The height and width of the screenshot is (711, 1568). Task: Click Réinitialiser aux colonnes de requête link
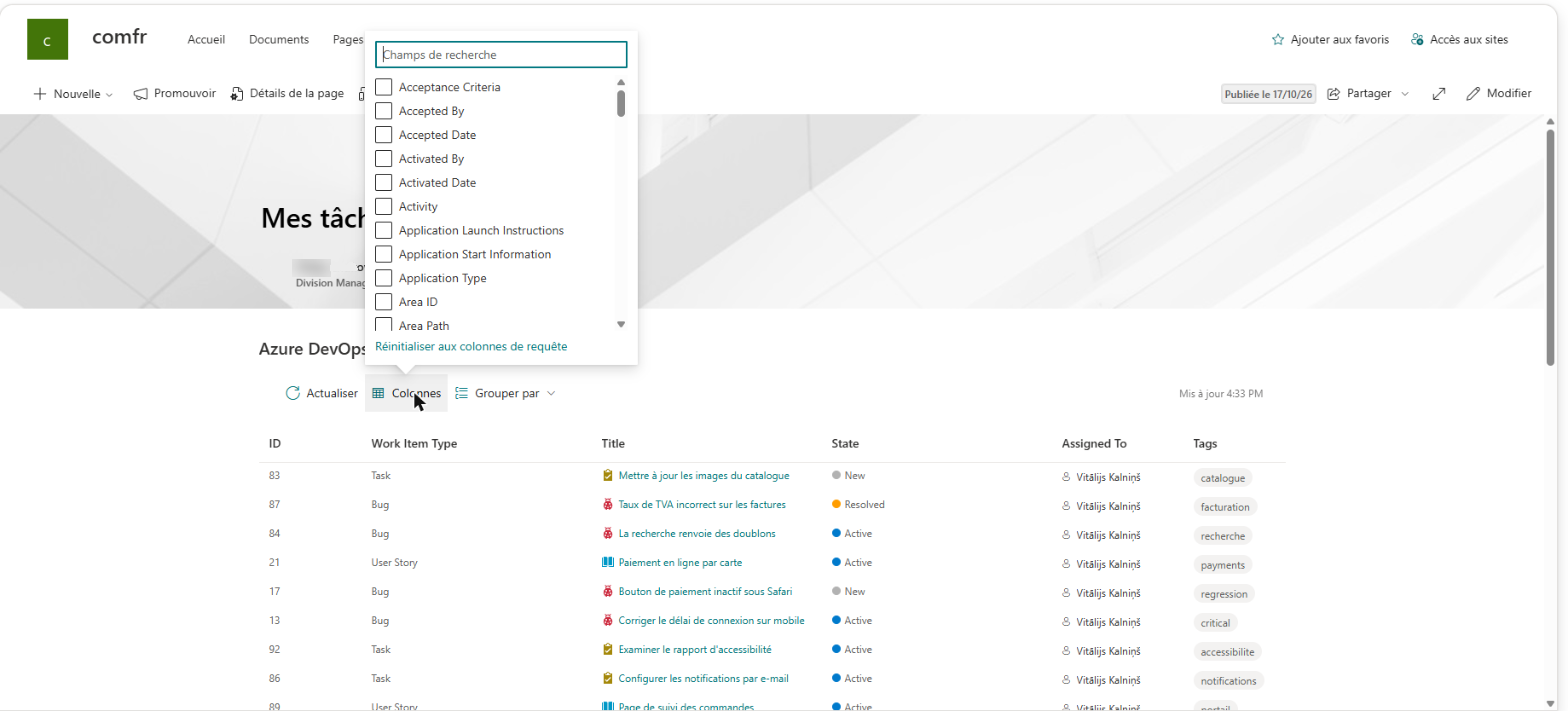[x=471, y=347]
